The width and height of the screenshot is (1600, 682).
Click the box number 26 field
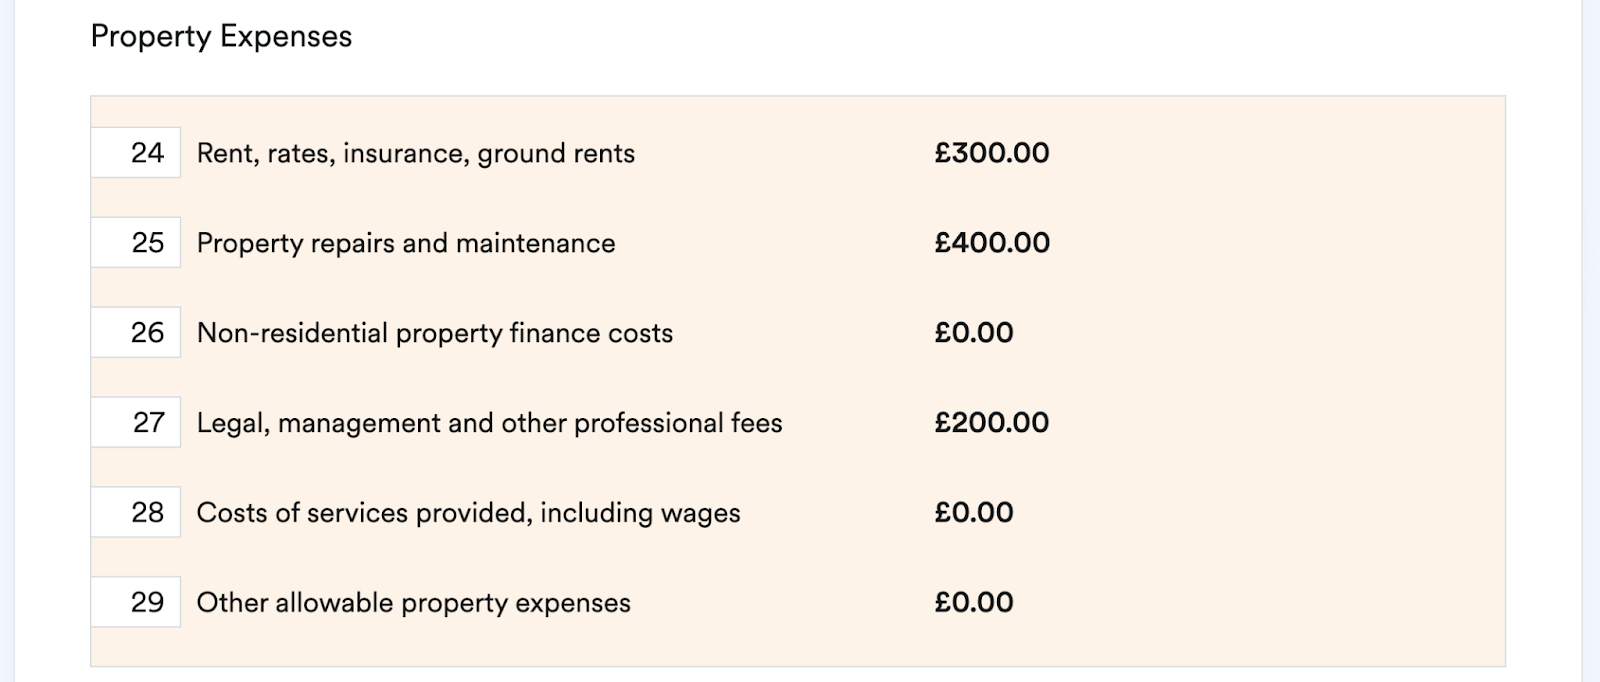coord(136,332)
